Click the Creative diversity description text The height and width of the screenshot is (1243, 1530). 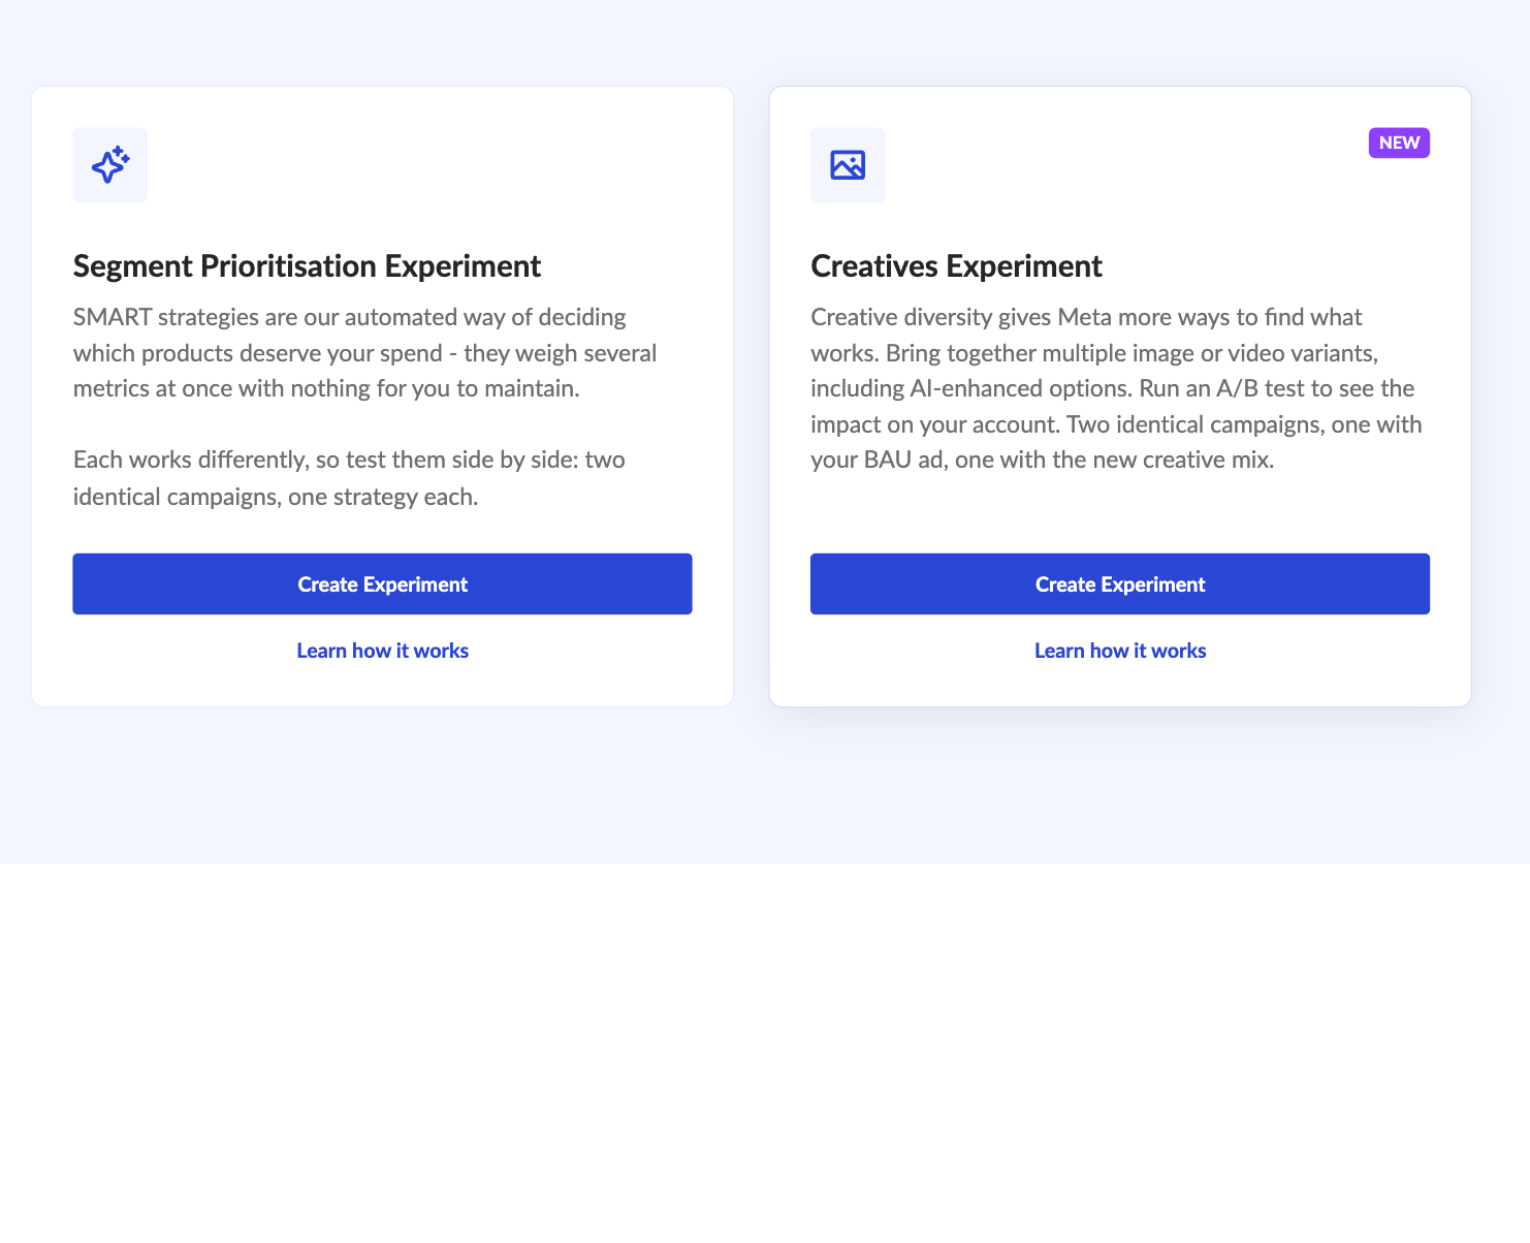coord(1116,388)
